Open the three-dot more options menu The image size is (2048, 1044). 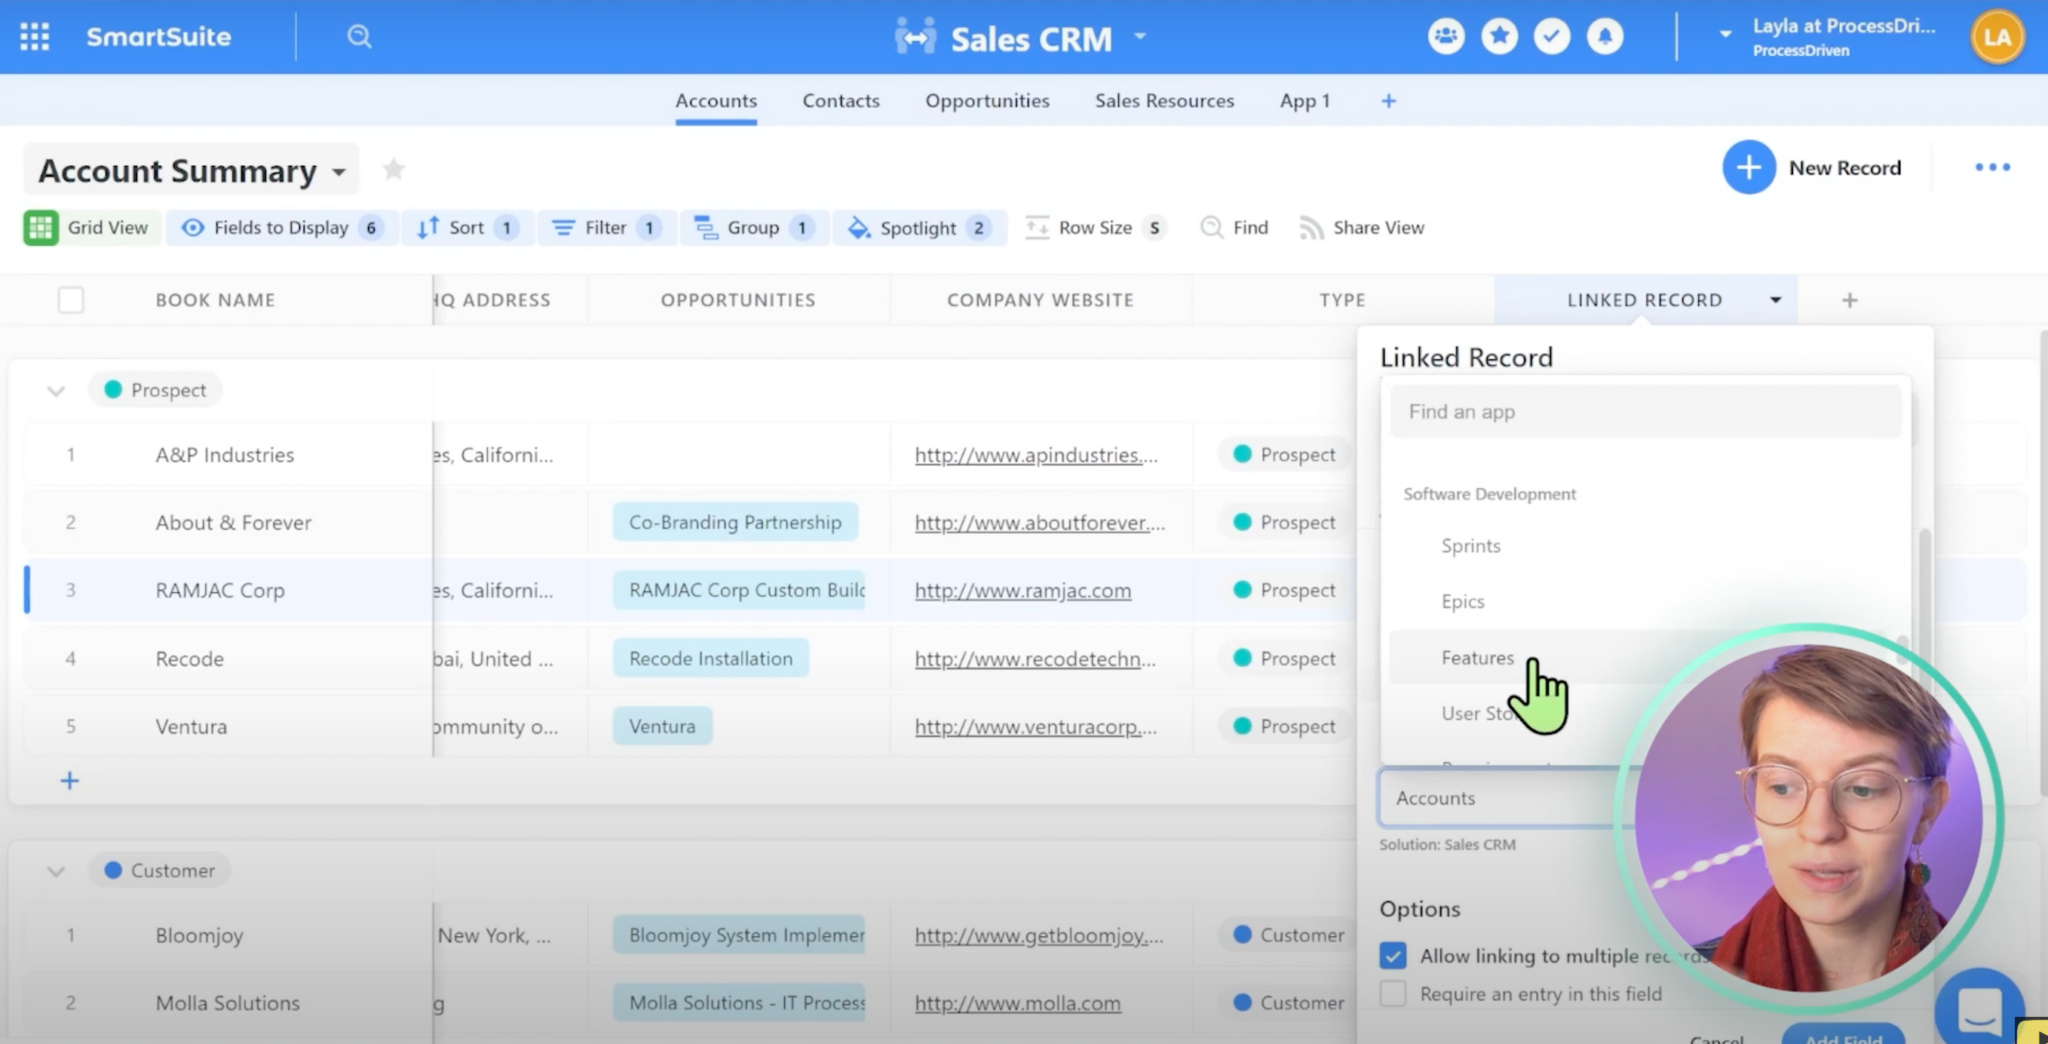pyautogui.click(x=1992, y=168)
